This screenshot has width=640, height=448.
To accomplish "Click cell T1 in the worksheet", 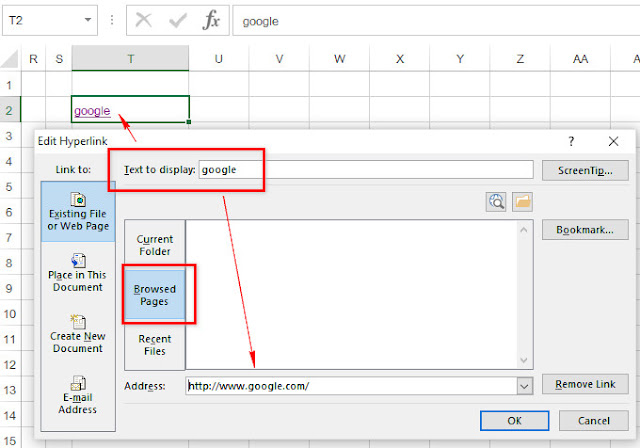I will coord(130,84).
